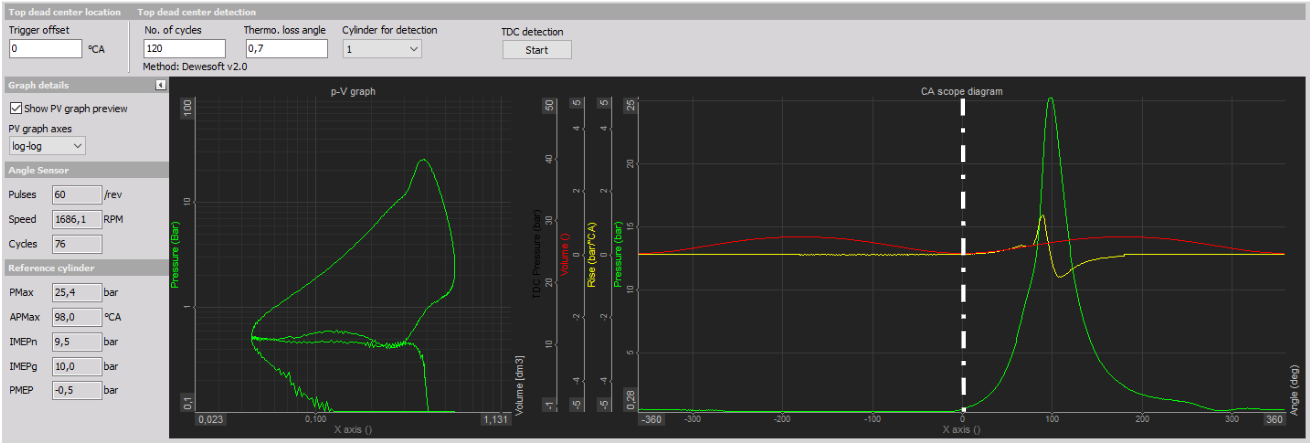Click the Pulses value field

point(77,194)
